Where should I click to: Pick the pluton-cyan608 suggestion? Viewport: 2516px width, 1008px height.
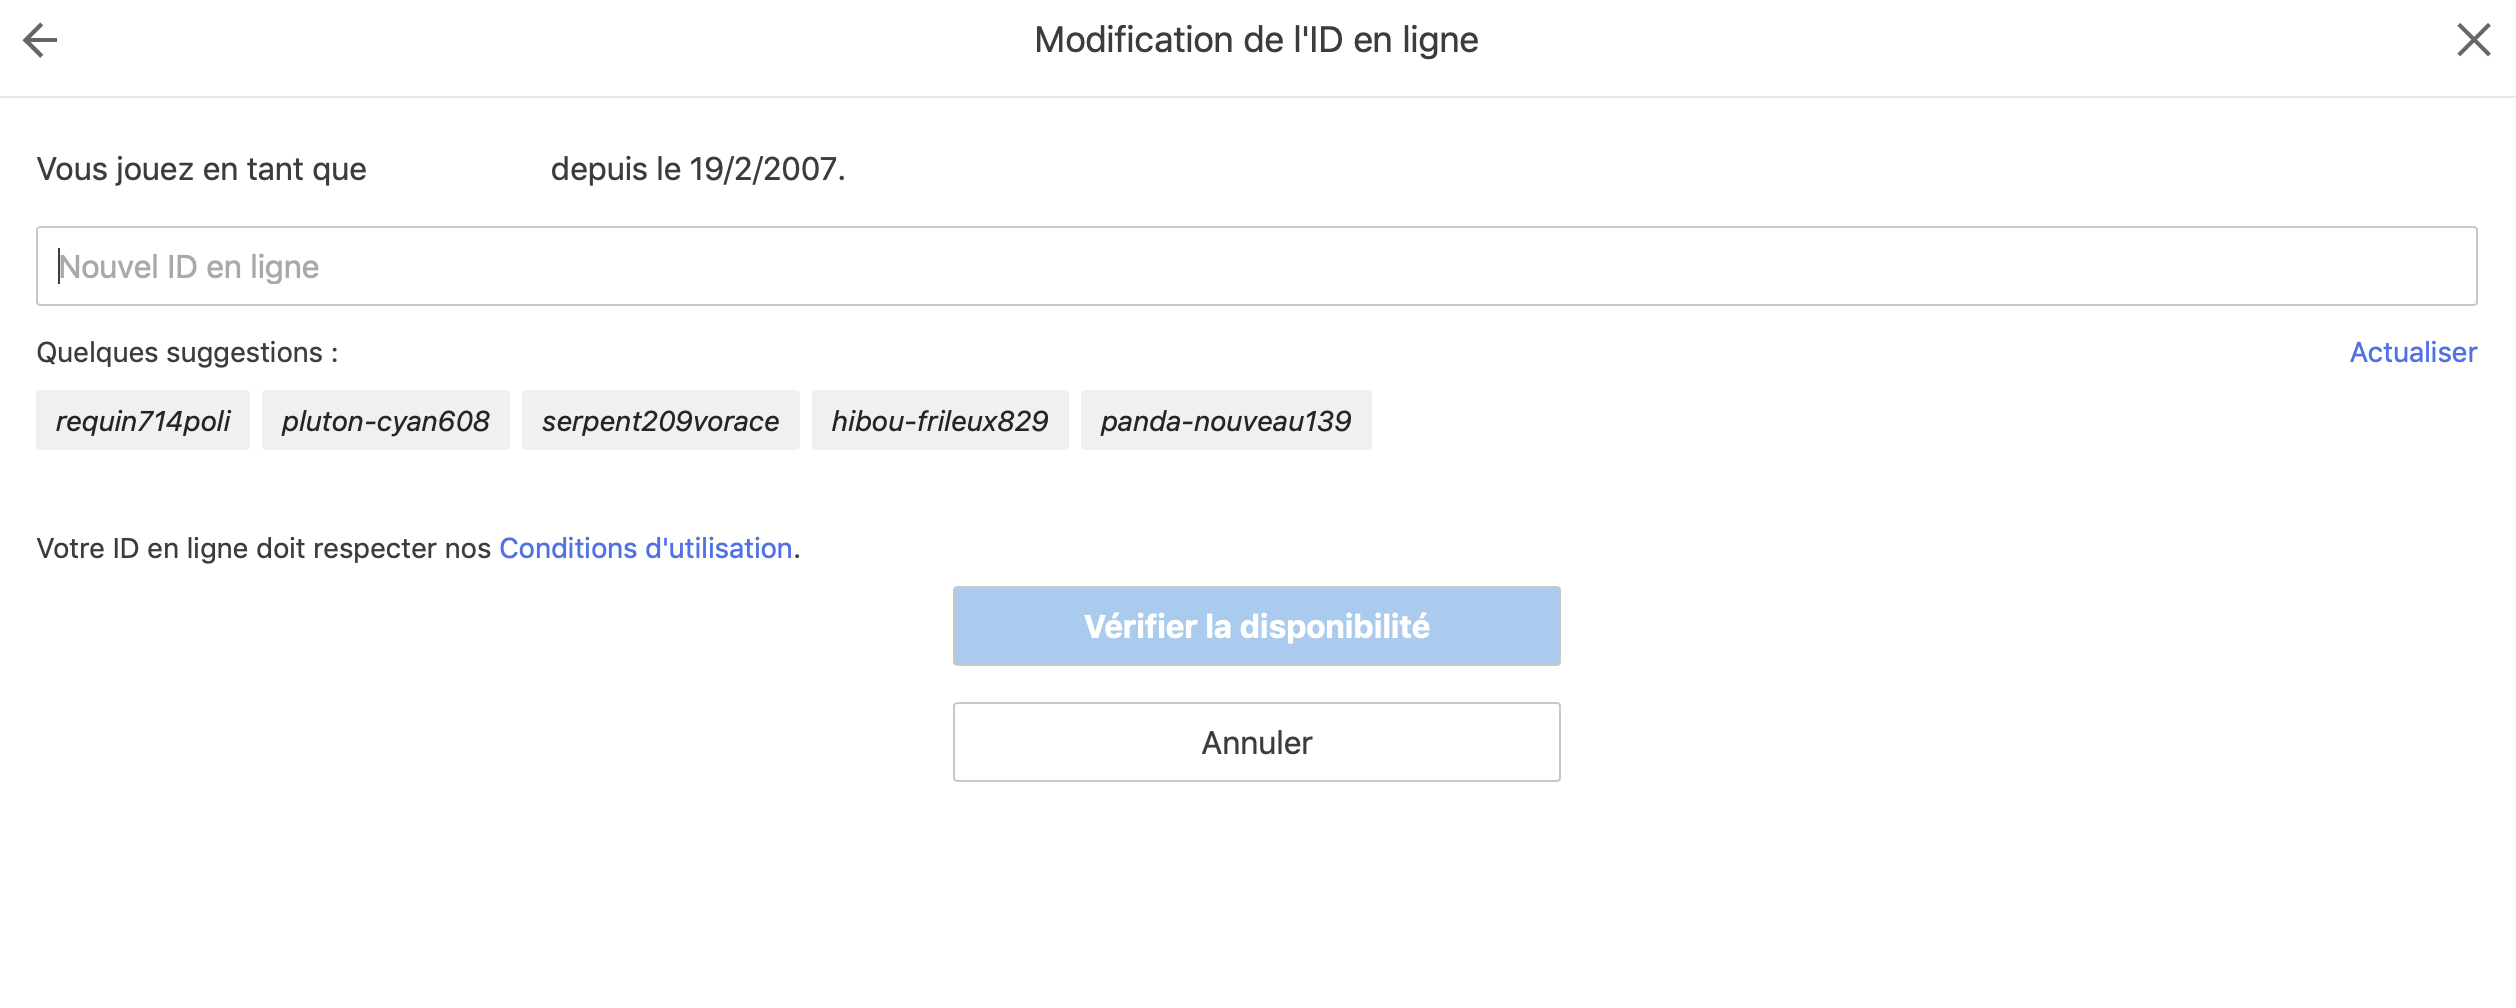[386, 420]
